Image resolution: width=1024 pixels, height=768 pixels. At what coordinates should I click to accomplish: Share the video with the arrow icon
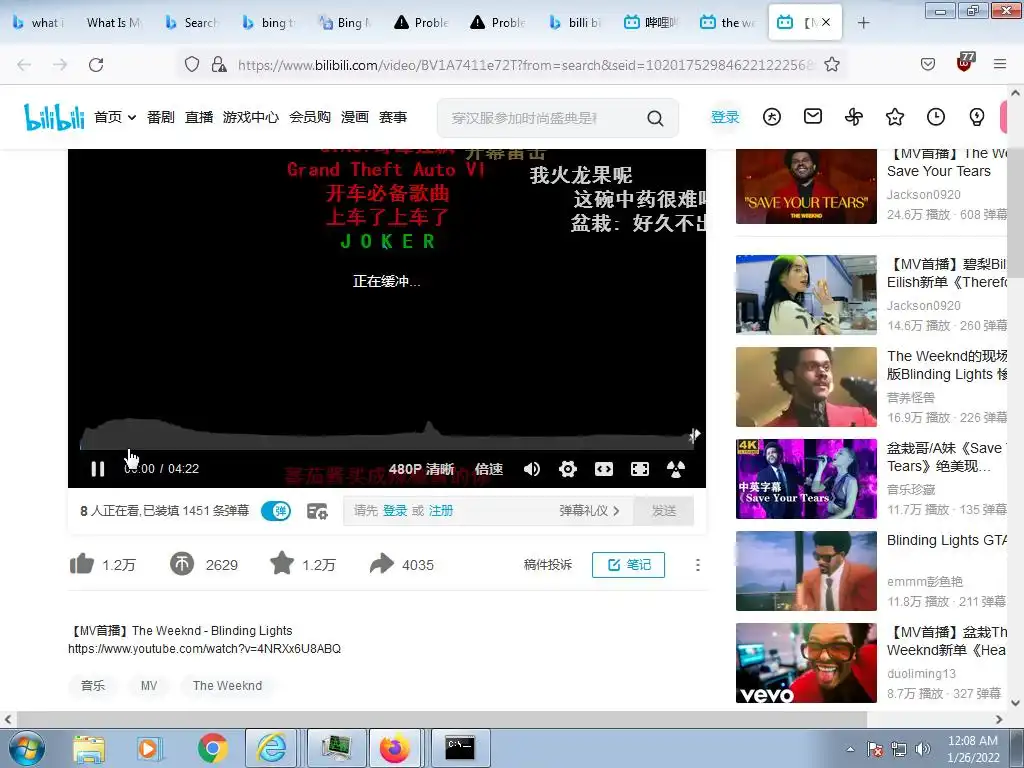382,564
